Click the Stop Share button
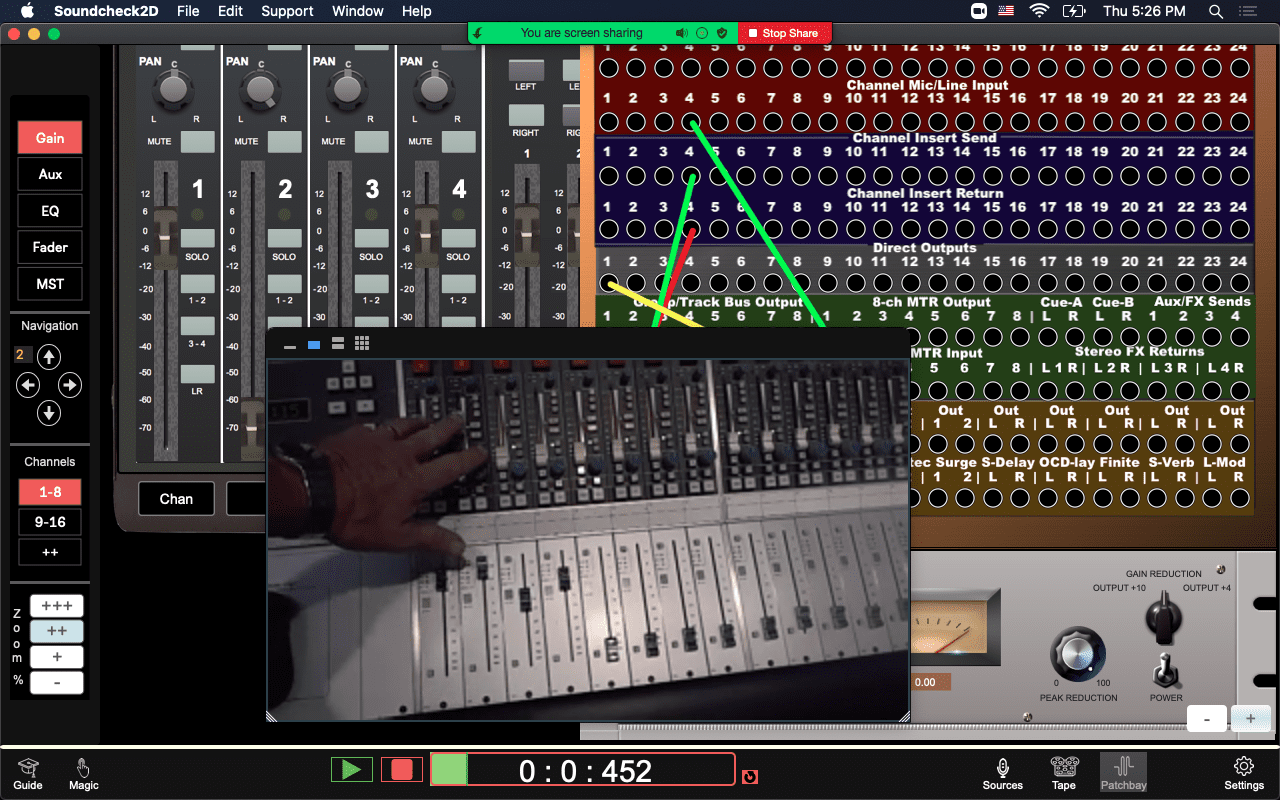1280x800 pixels. (785, 33)
